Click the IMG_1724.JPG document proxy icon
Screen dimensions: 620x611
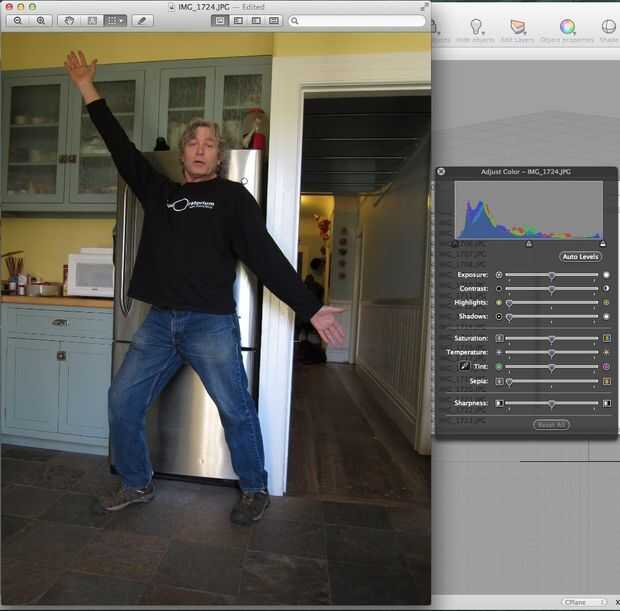(172, 7)
